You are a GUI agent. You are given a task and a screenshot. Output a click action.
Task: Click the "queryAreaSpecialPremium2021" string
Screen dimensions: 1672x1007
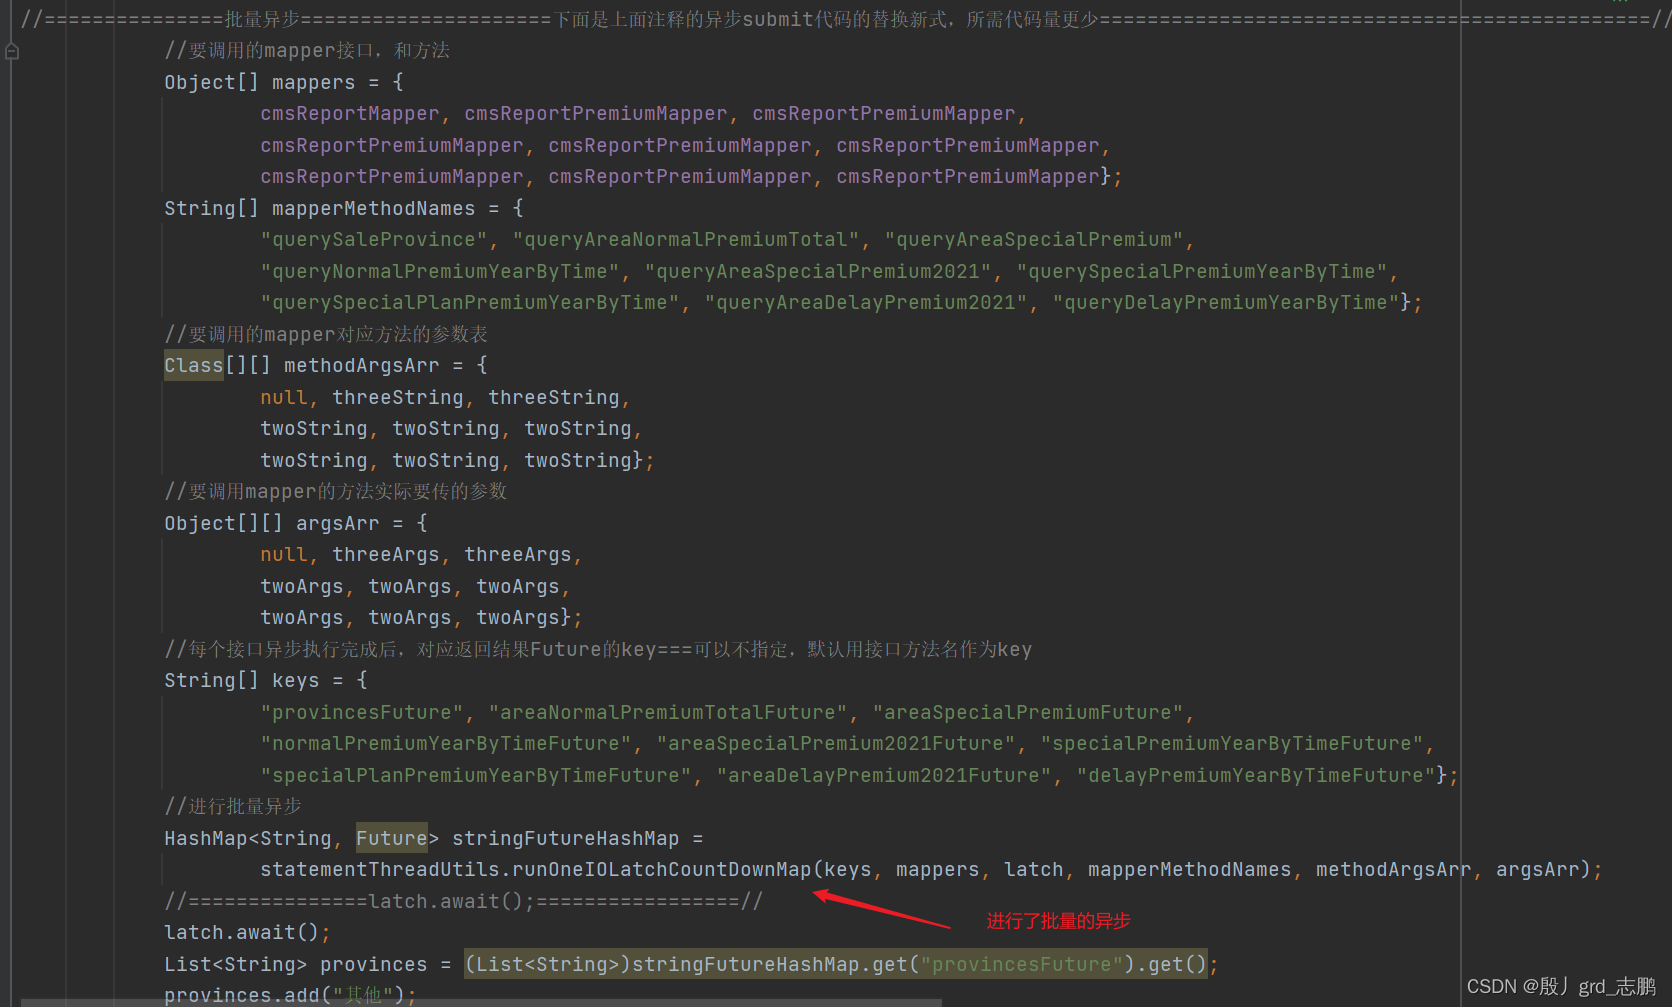point(818,271)
